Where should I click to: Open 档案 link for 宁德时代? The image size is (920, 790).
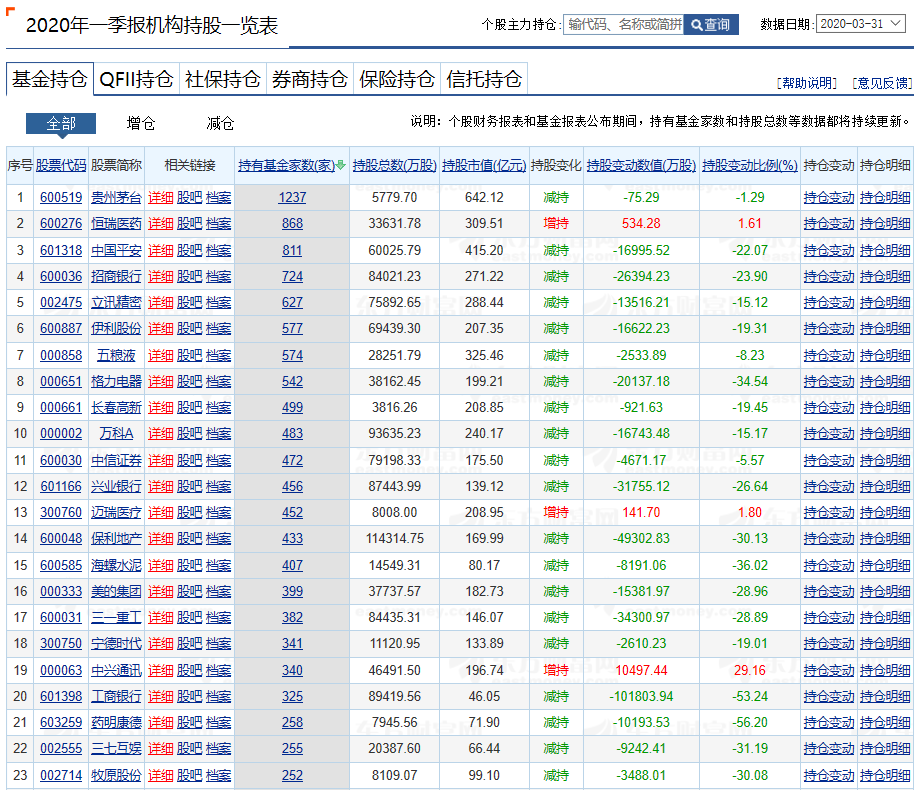(219, 643)
